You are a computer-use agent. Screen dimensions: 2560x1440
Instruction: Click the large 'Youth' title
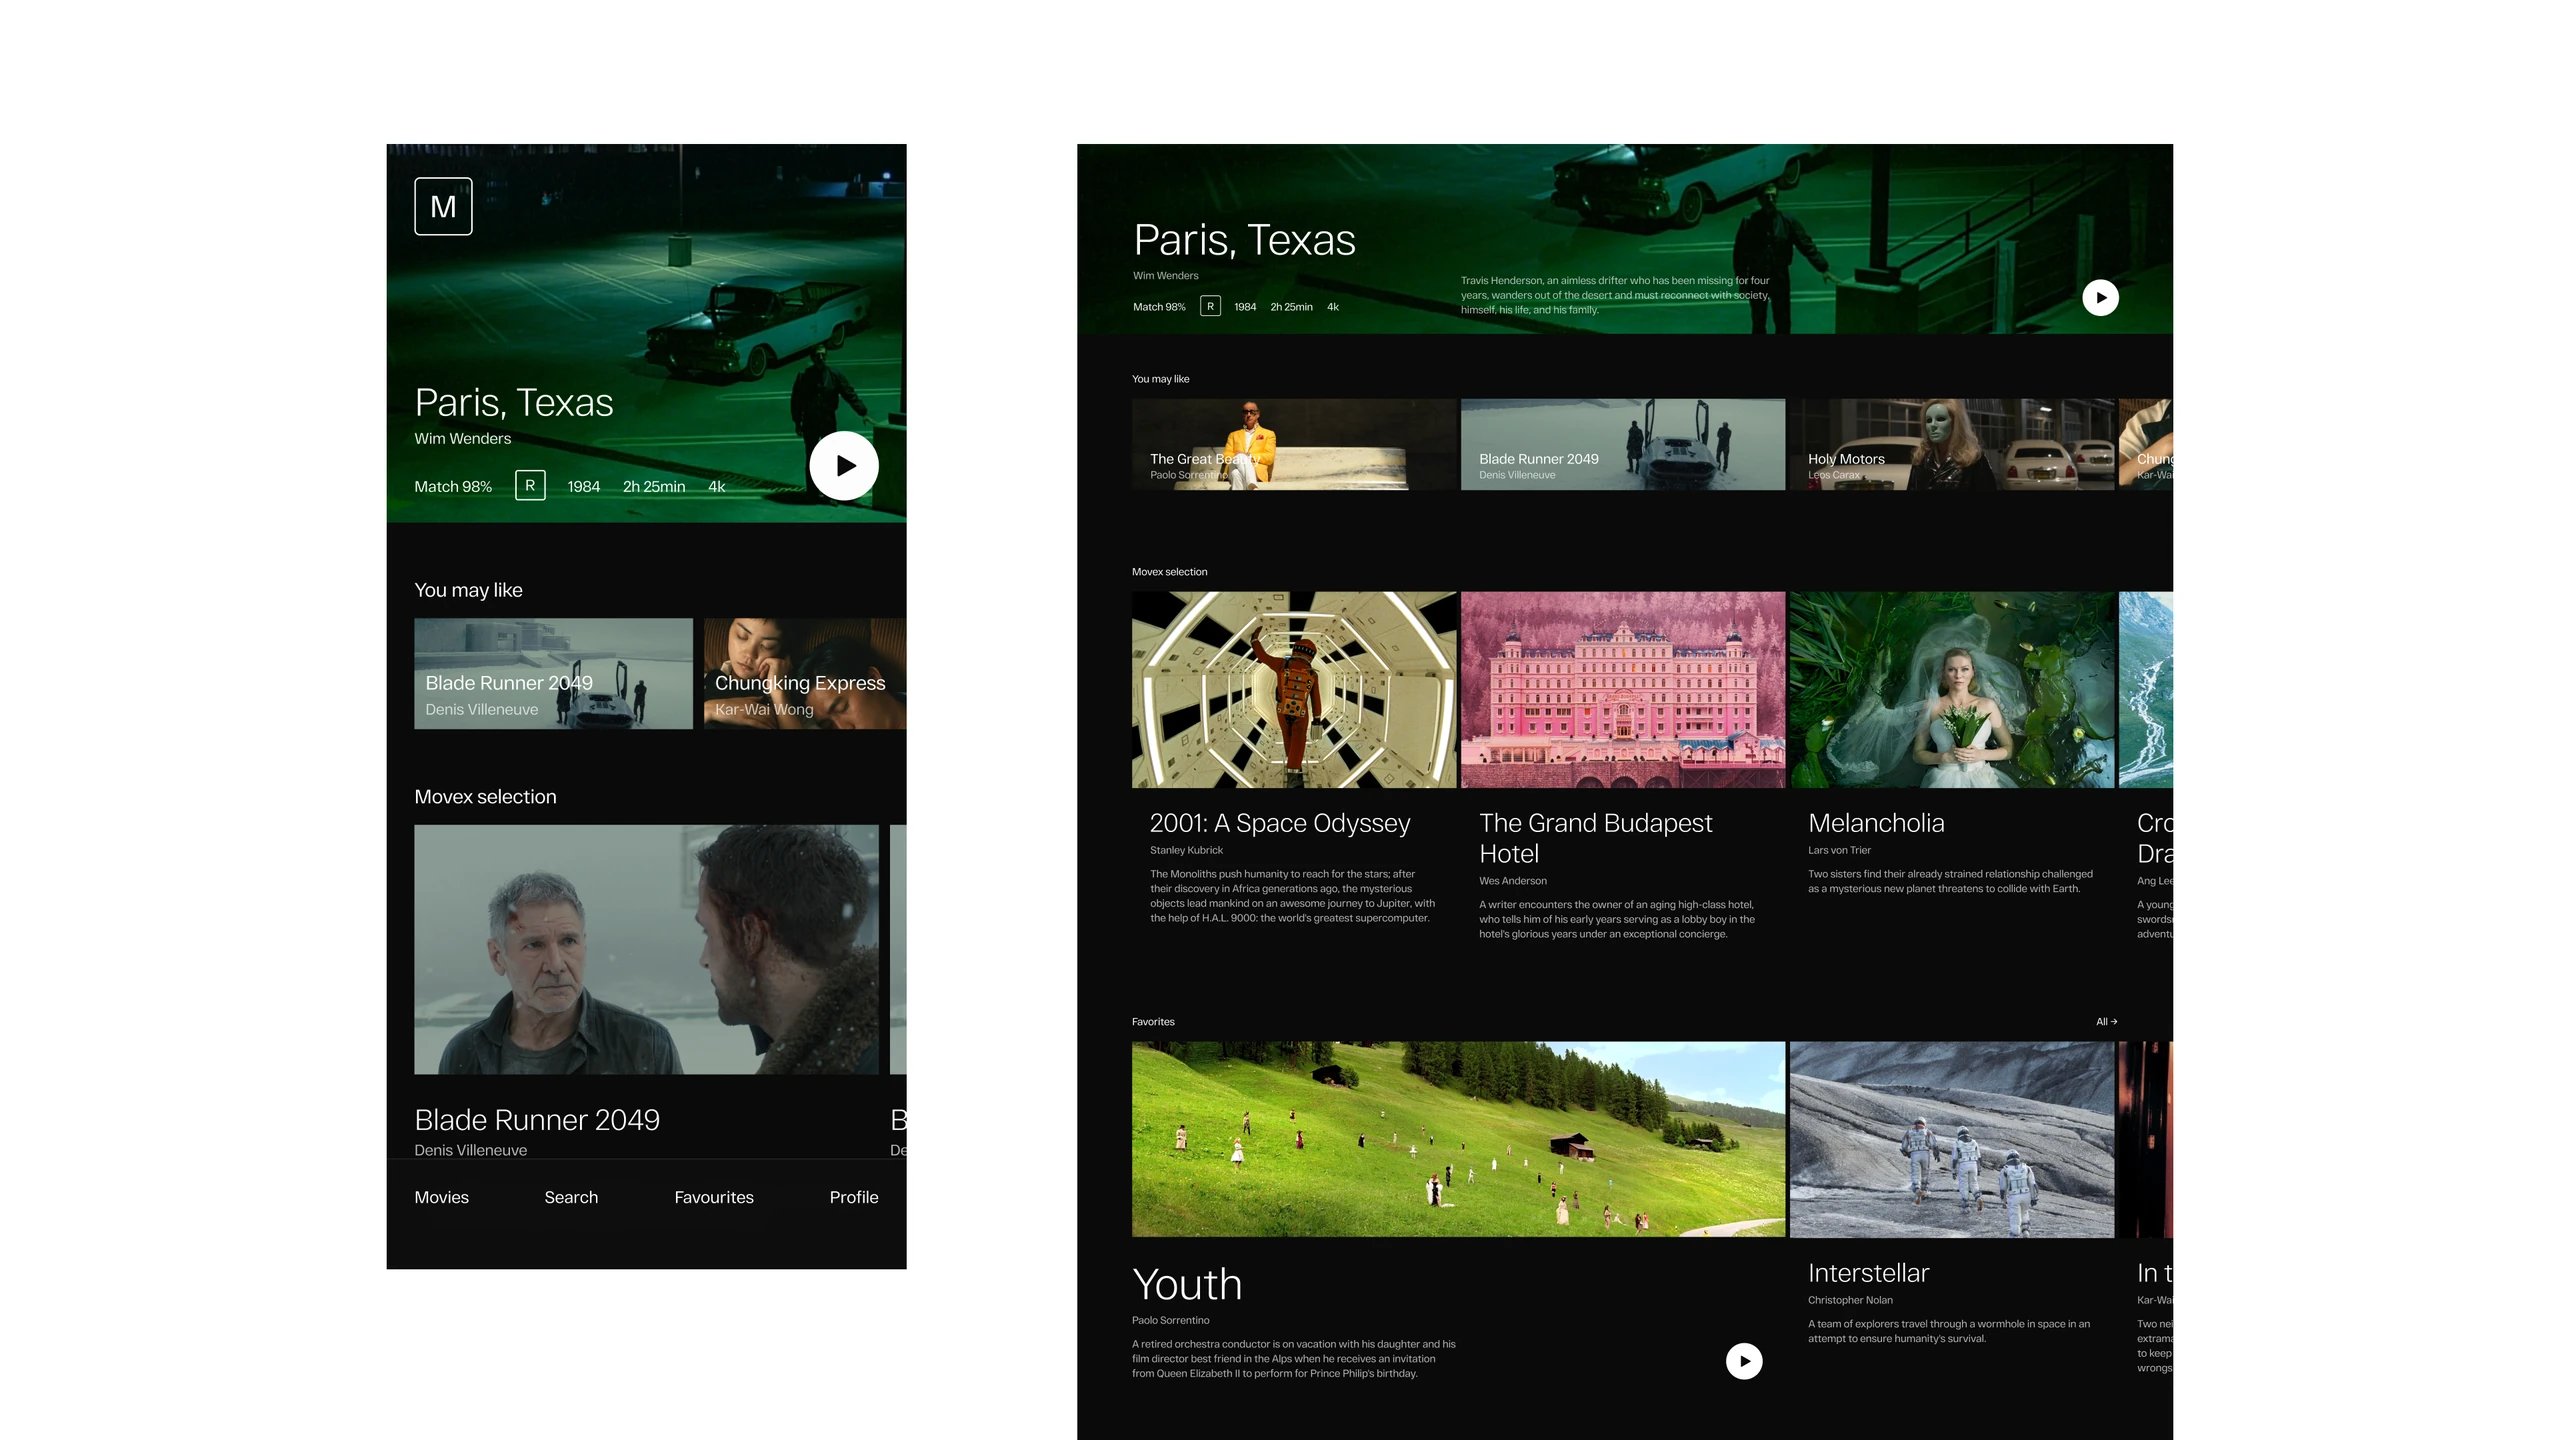1187,1284
